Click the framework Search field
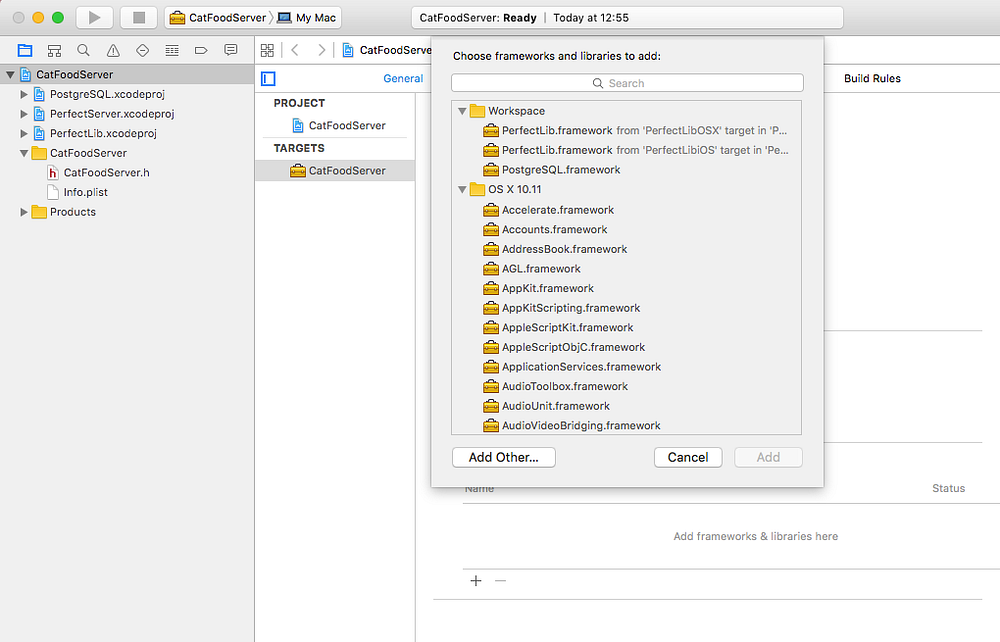This screenshot has width=1000, height=642. coord(627,83)
